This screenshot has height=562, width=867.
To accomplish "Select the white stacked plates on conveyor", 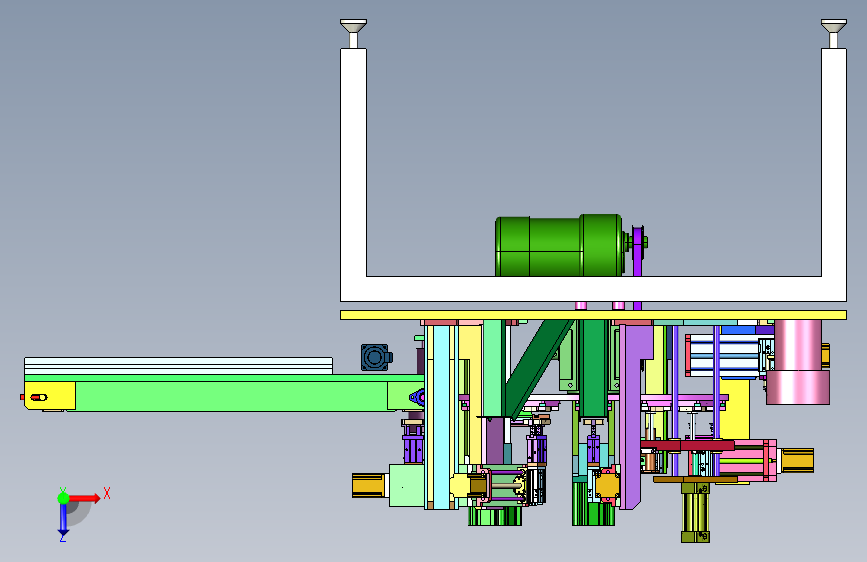I will (178, 366).
